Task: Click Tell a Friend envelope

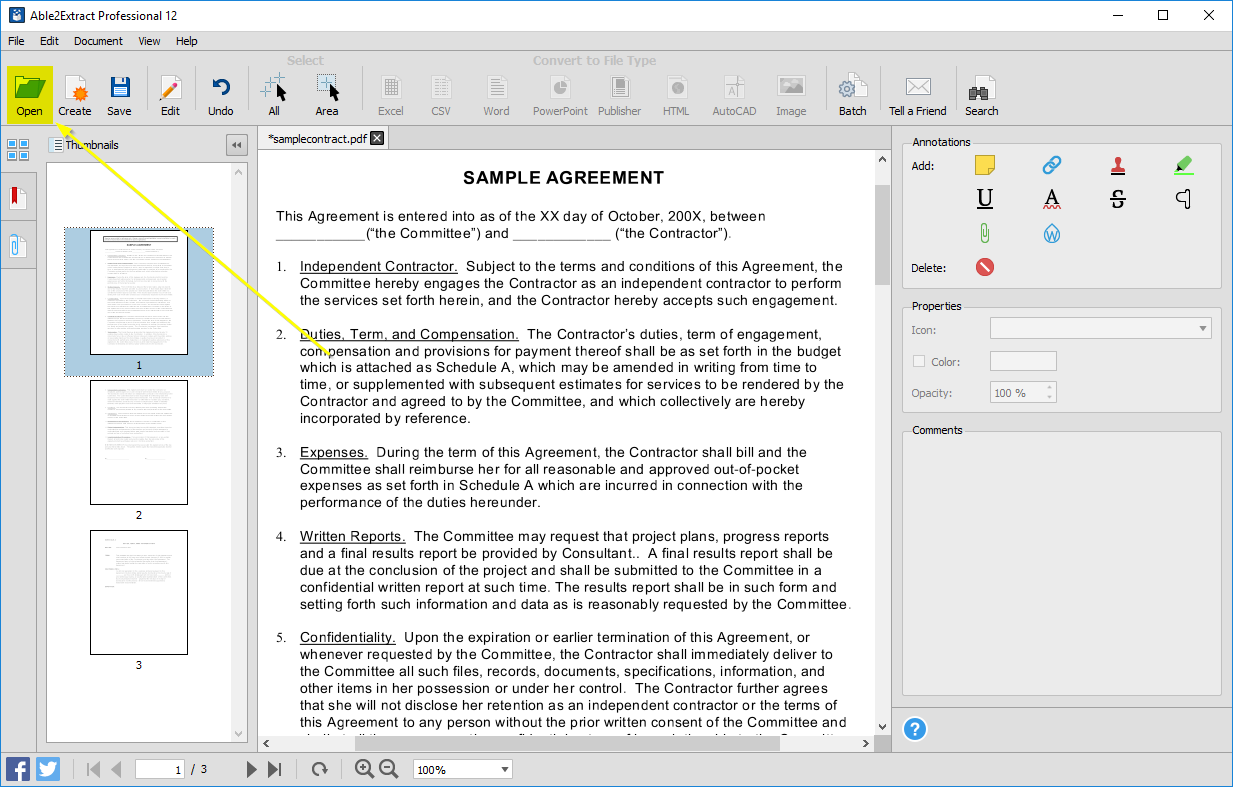Action: click(918, 95)
